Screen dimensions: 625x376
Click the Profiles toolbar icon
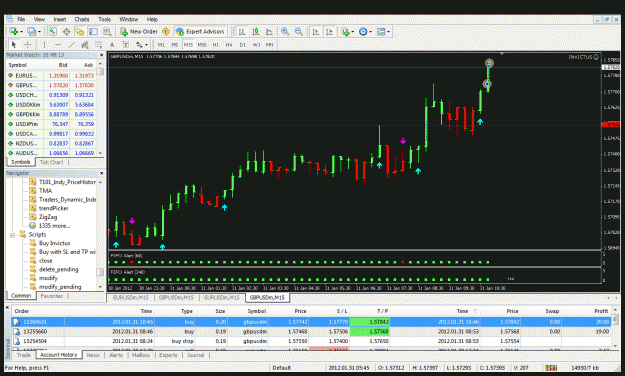(31, 31)
